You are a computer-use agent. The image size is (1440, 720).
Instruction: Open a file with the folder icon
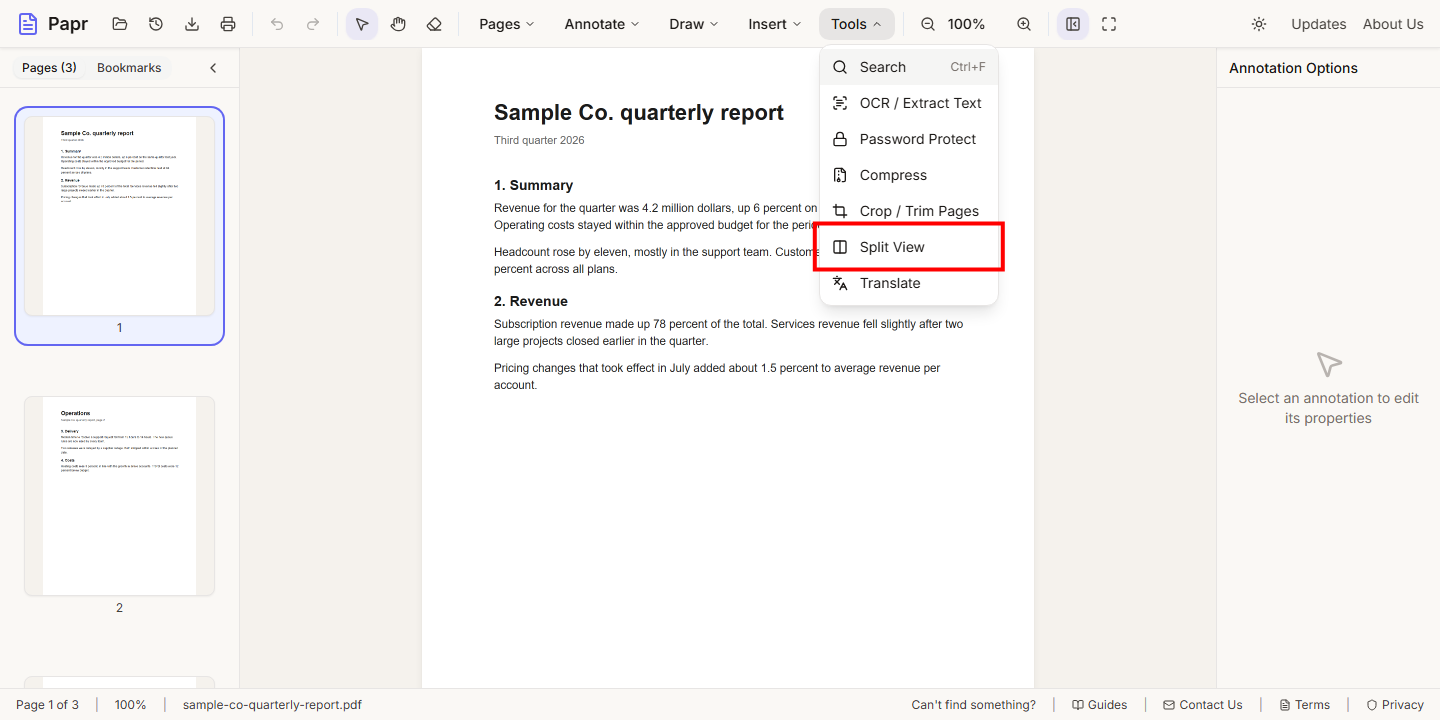click(x=120, y=24)
